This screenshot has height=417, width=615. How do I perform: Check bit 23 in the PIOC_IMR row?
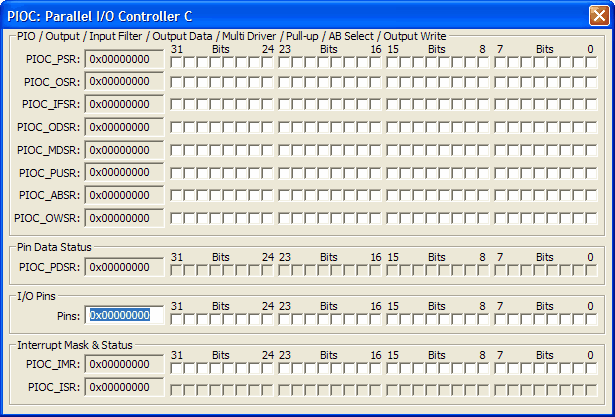[284, 368]
